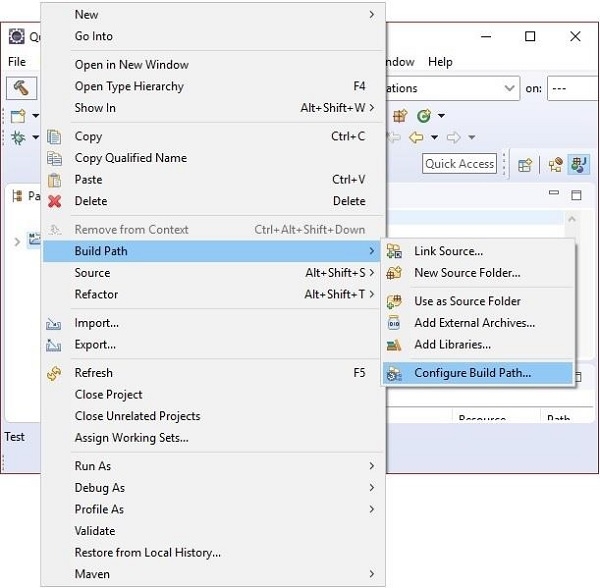Click the Refresh arrows icon
This screenshot has height=588, width=600.
pos(54,373)
